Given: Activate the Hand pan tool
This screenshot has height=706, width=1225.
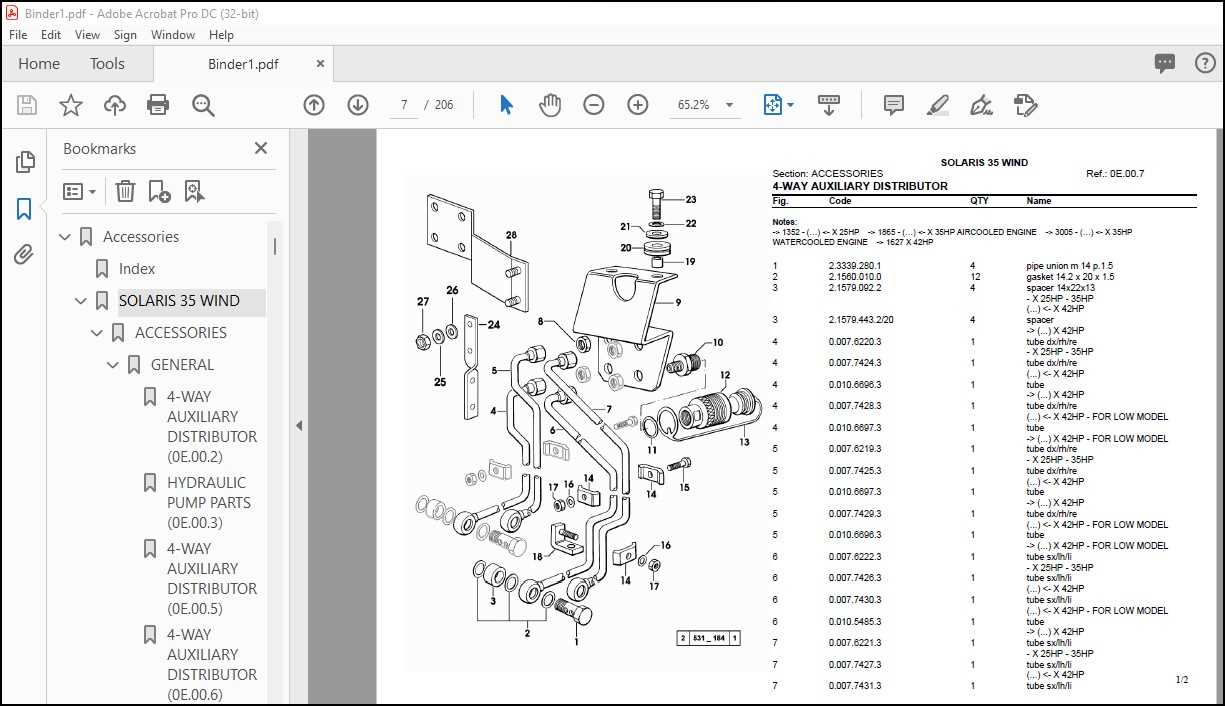Looking at the screenshot, I should coord(550,105).
